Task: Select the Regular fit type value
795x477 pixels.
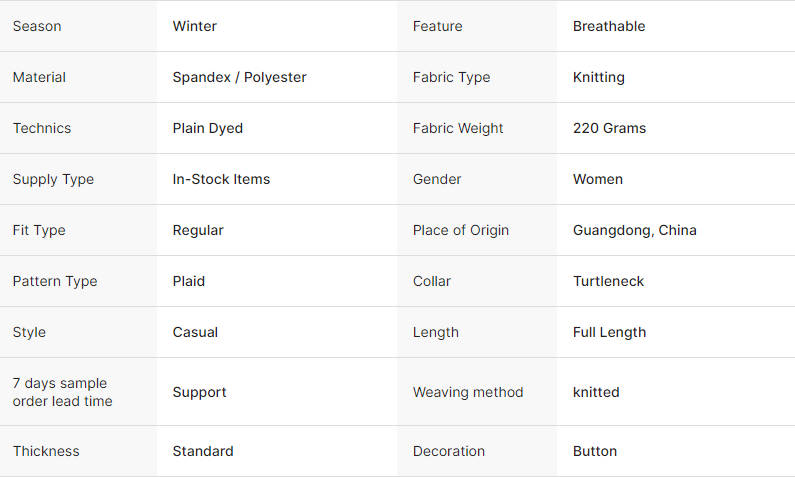Action: tap(198, 230)
